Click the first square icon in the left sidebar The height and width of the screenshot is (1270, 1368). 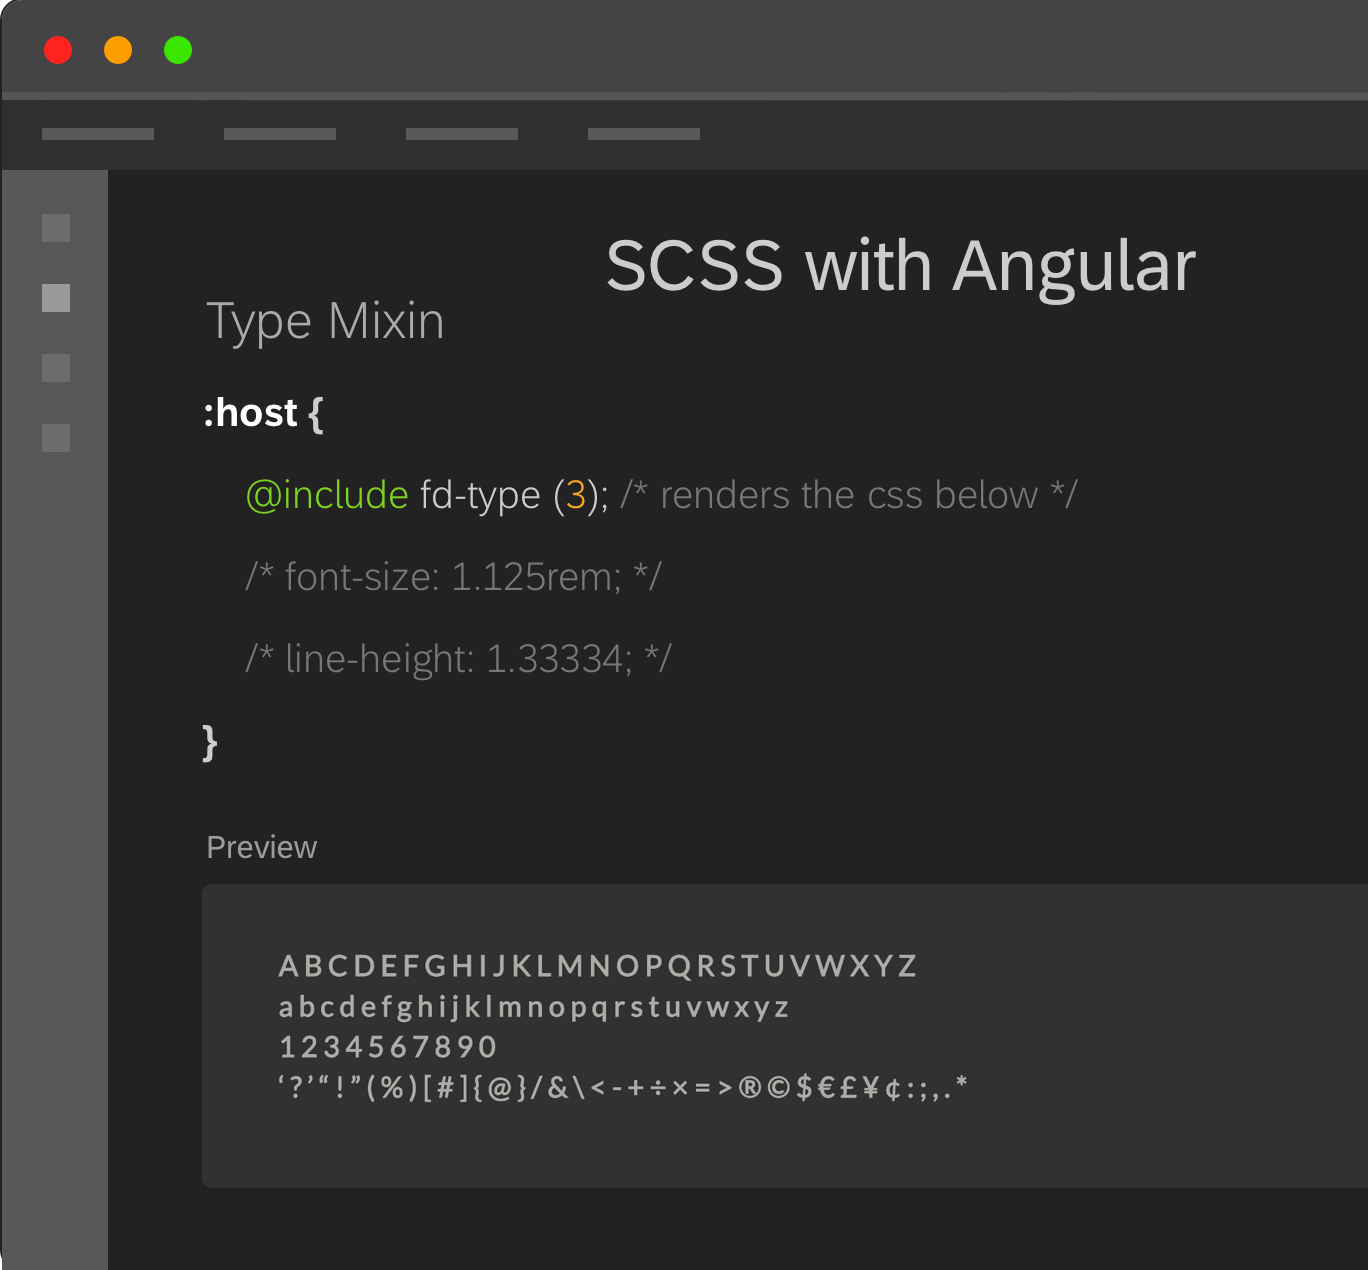[x=56, y=228]
